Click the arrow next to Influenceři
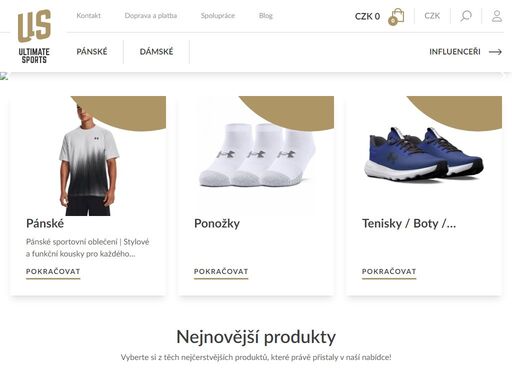Screen dimensions: 512x384 coord(495,52)
